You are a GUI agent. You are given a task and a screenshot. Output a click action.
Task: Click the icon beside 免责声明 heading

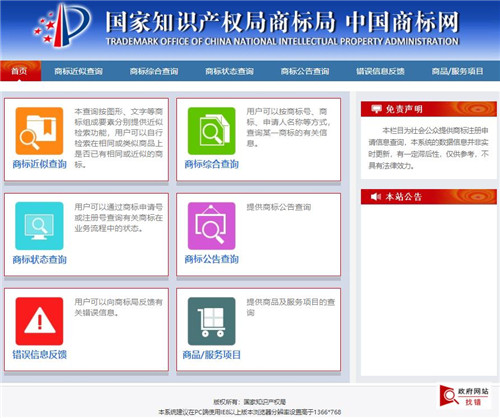coord(376,109)
